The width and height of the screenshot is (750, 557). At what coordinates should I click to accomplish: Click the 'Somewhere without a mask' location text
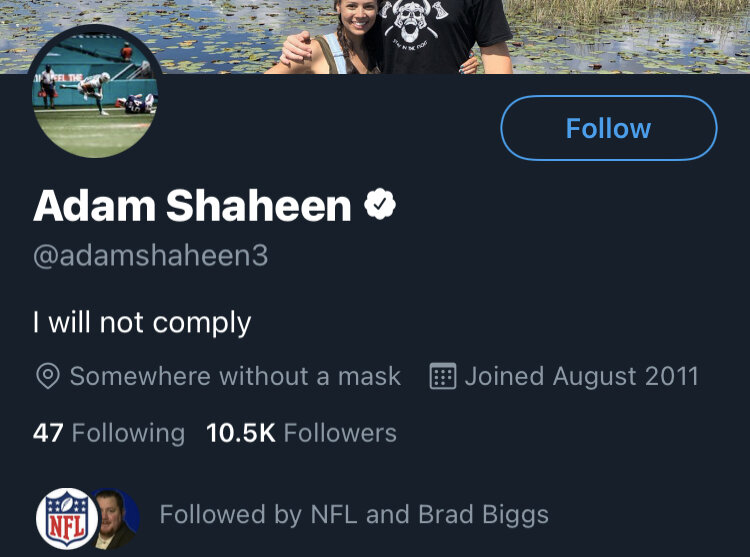coord(235,376)
